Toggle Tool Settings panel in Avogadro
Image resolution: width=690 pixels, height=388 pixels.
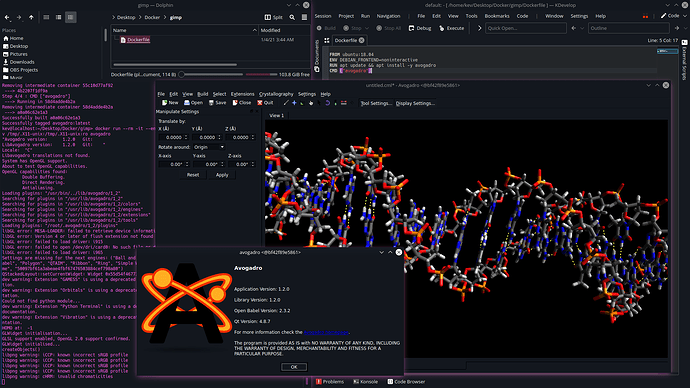(376, 103)
